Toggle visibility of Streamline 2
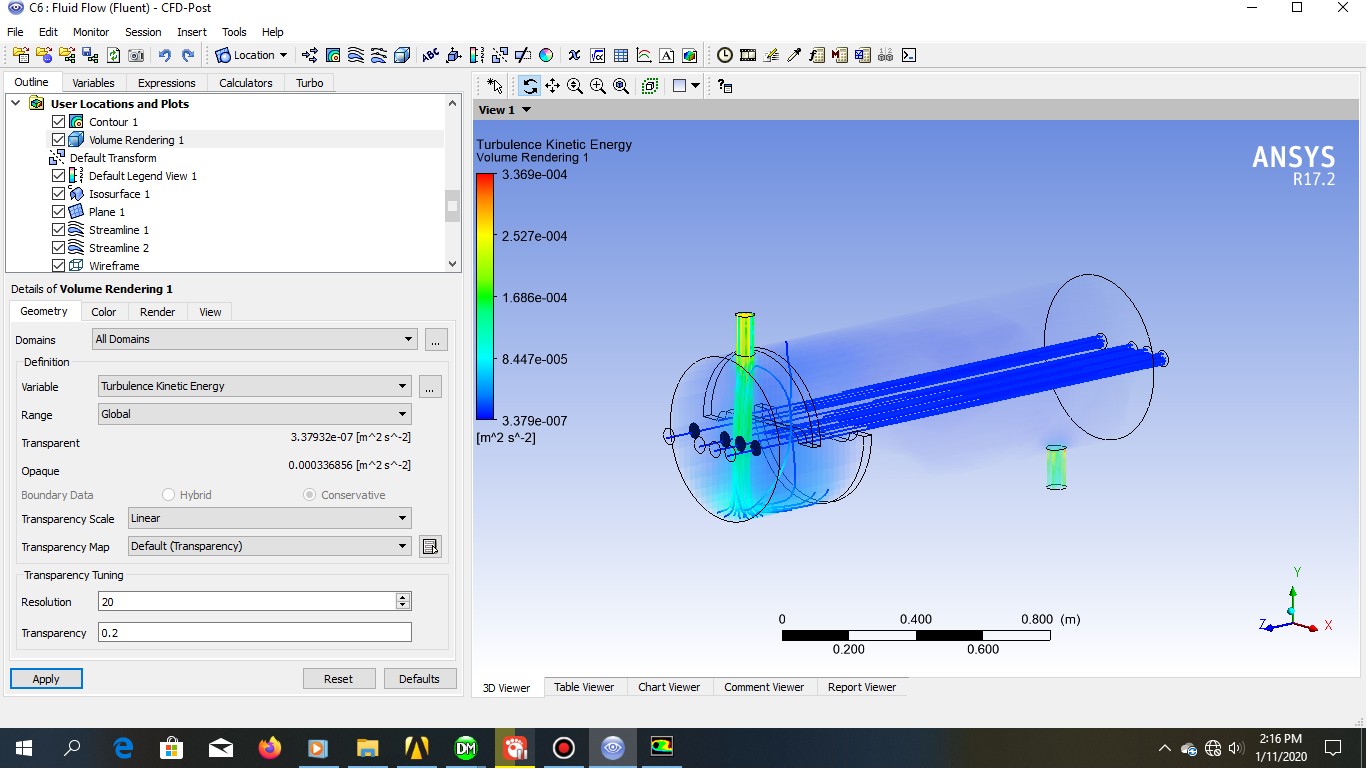 [58, 247]
